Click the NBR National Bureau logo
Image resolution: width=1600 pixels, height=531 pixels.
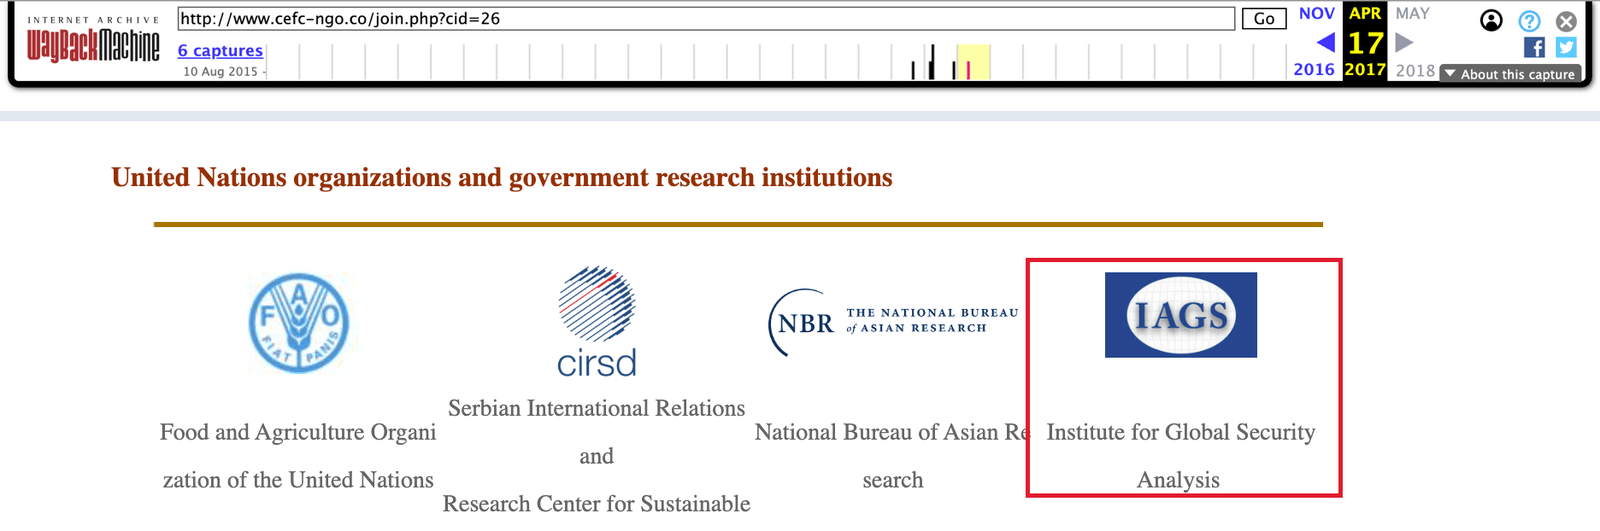[x=893, y=322]
